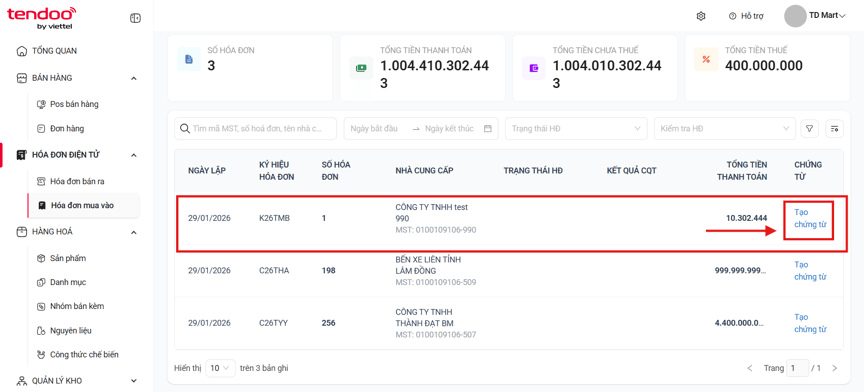Click the Tổng tiền thanh toán cash icon
The height and width of the screenshot is (392, 864).
[x=361, y=68]
